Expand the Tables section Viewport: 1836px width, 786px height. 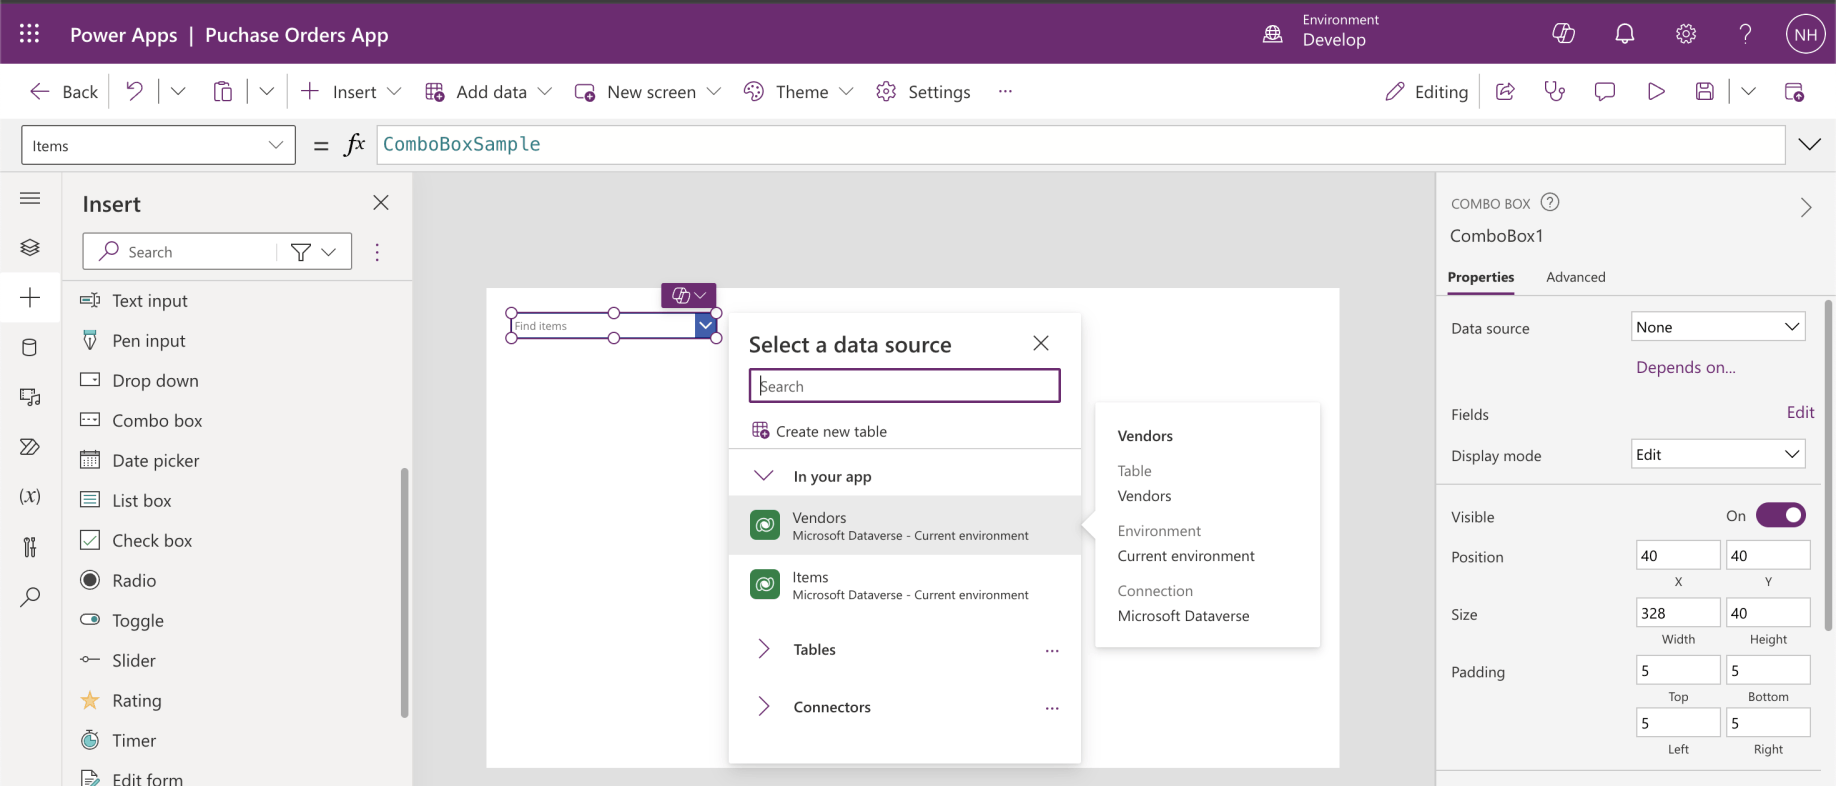814,649
